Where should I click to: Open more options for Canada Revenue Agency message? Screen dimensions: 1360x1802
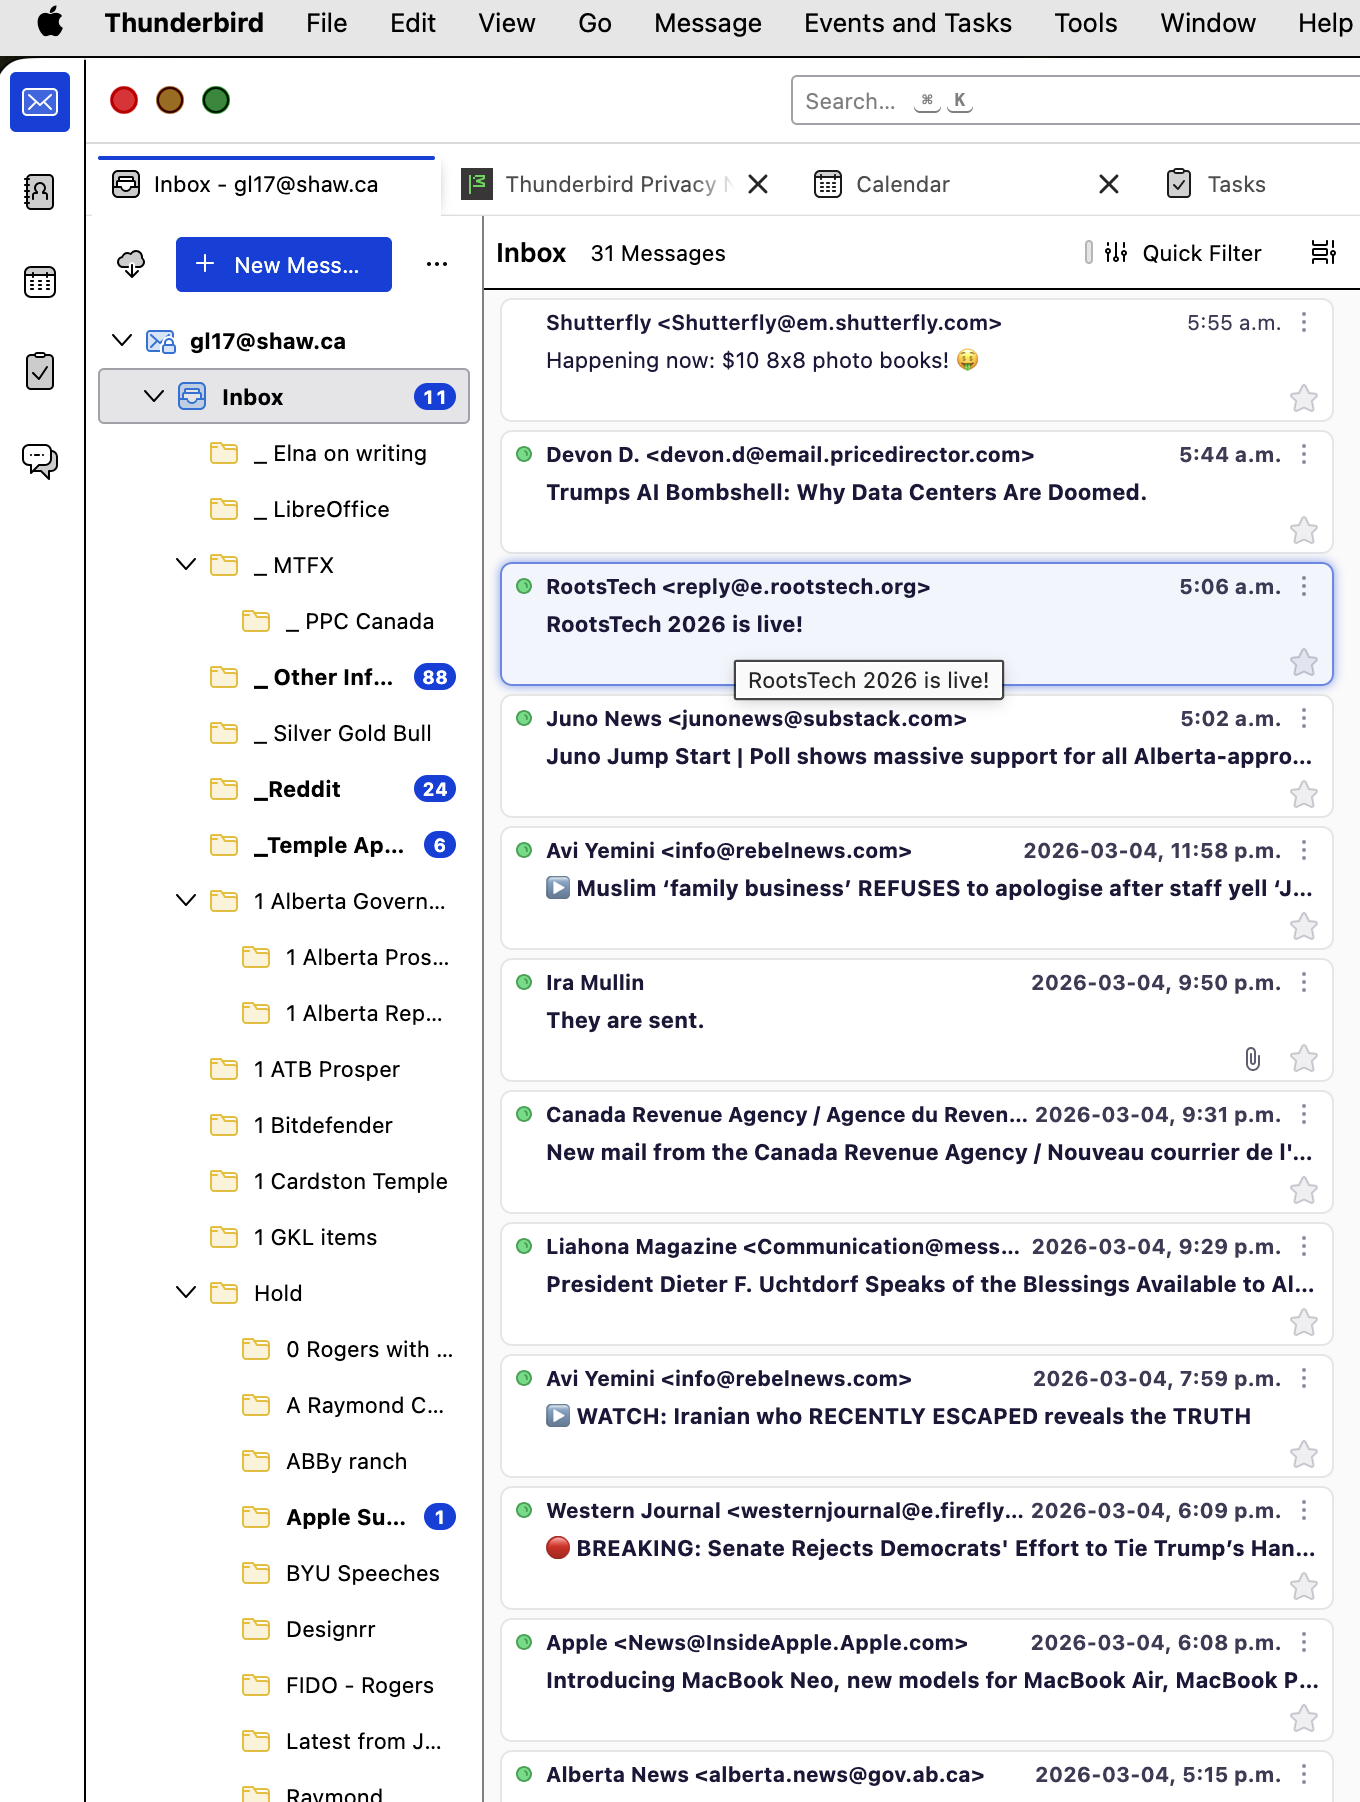1304,1114
